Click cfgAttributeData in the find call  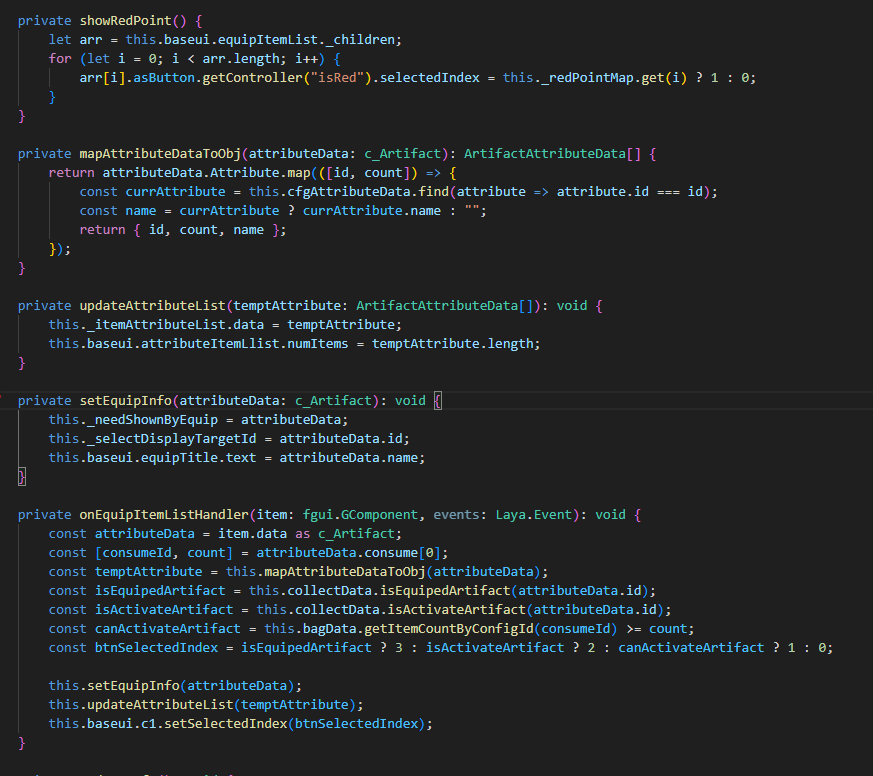[x=349, y=191]
